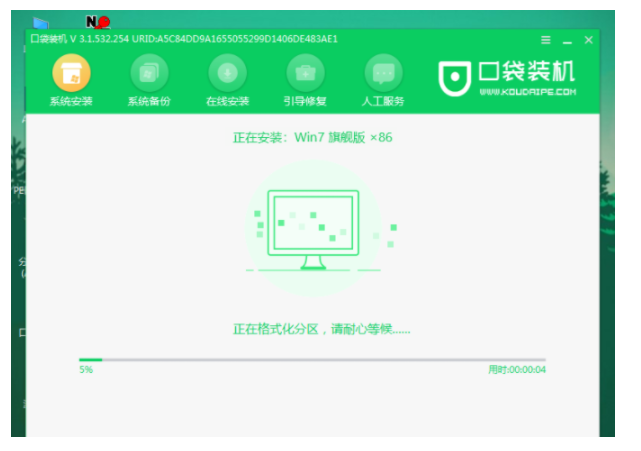Minimize the 口袋装机 window

tap(567, 40)
